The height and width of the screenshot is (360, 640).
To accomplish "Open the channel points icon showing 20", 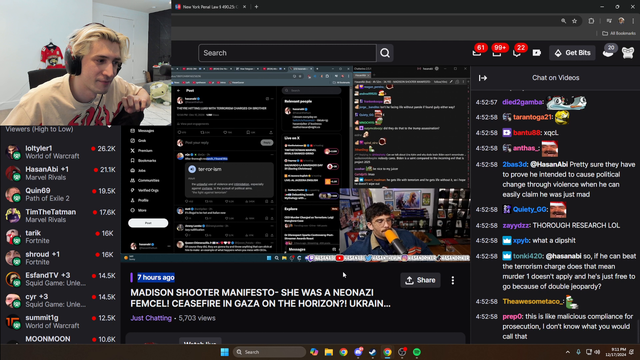I will 608,52.
